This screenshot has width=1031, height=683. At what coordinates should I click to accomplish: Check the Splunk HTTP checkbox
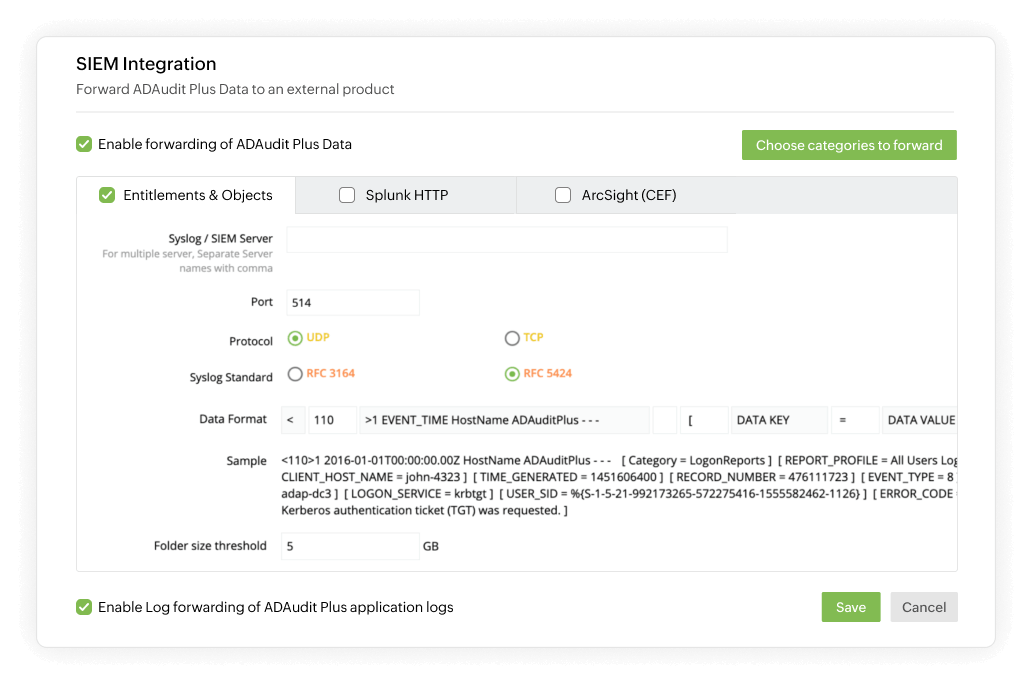click(x=347, y=195)
